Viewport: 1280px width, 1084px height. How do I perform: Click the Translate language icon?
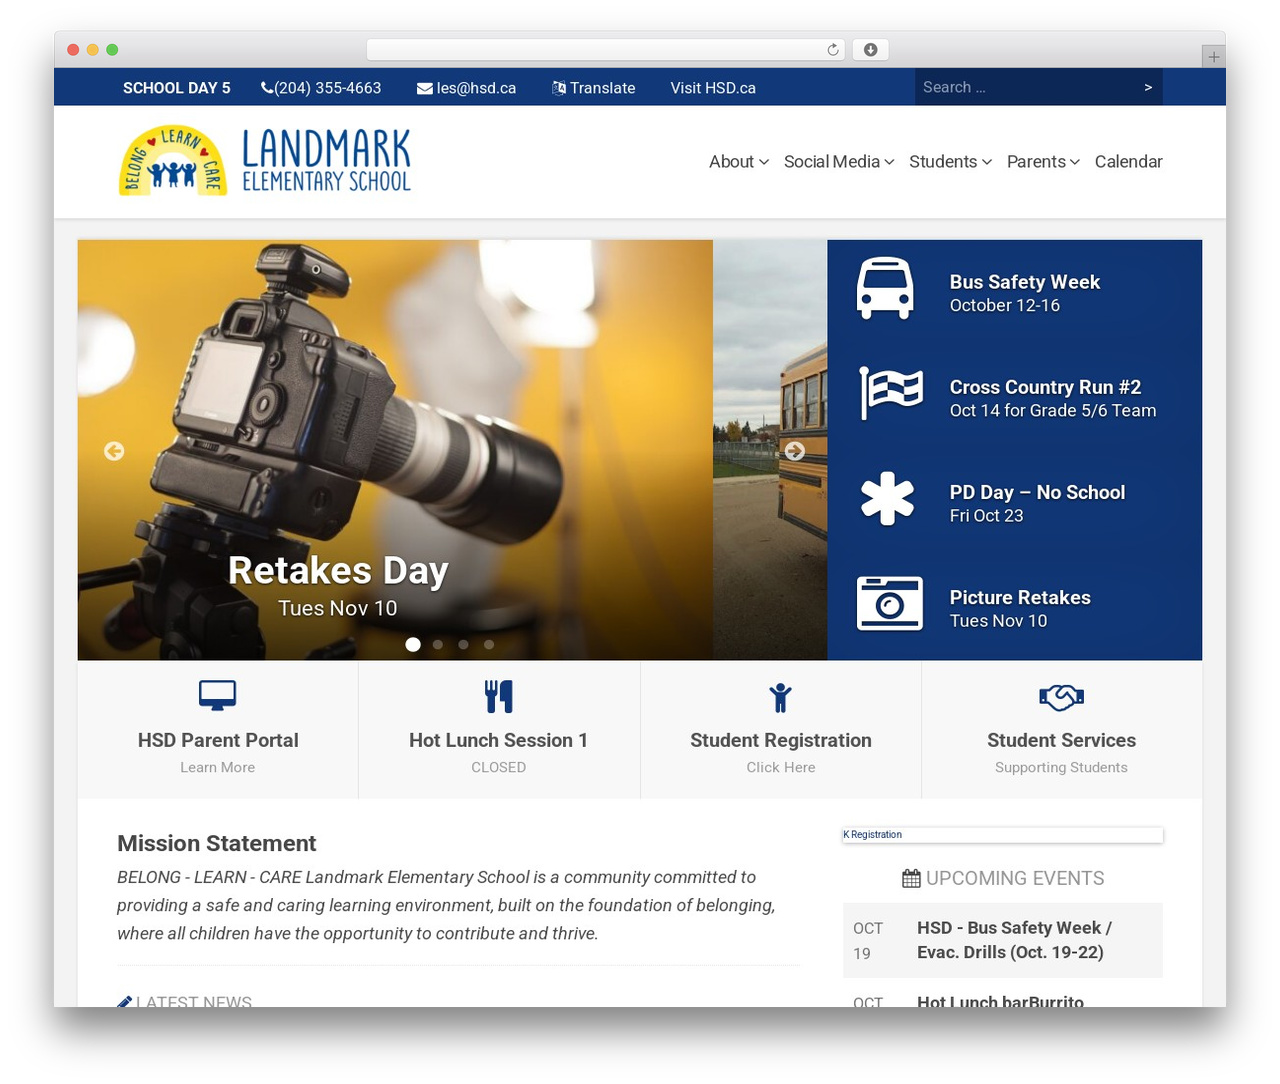(559, 88)
